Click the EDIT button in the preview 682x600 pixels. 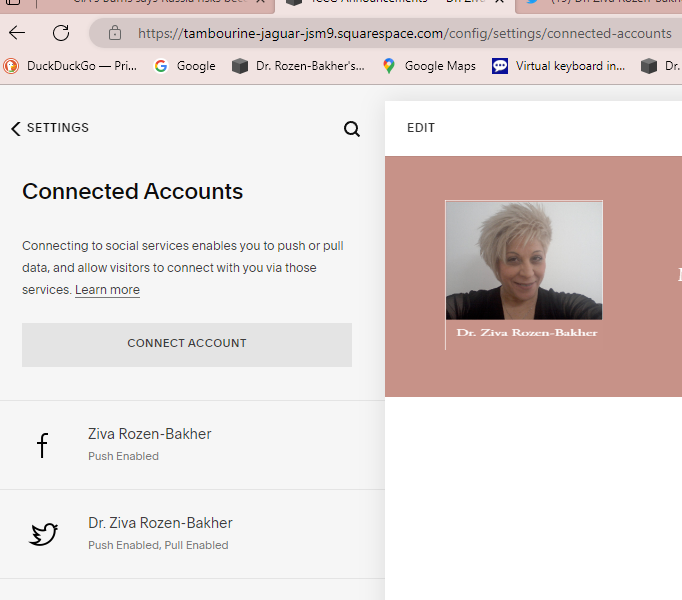pos(421,128)
